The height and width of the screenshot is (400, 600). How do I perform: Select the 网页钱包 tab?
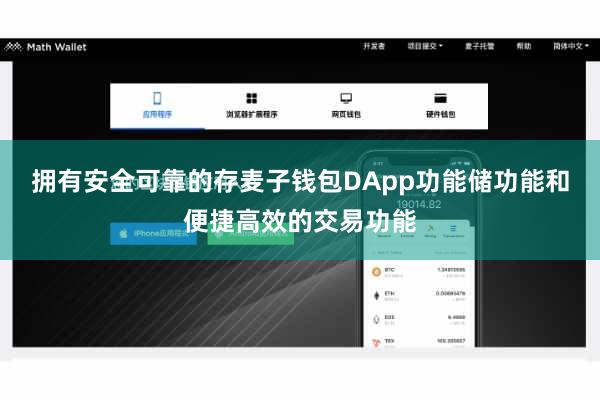[346, 106]
